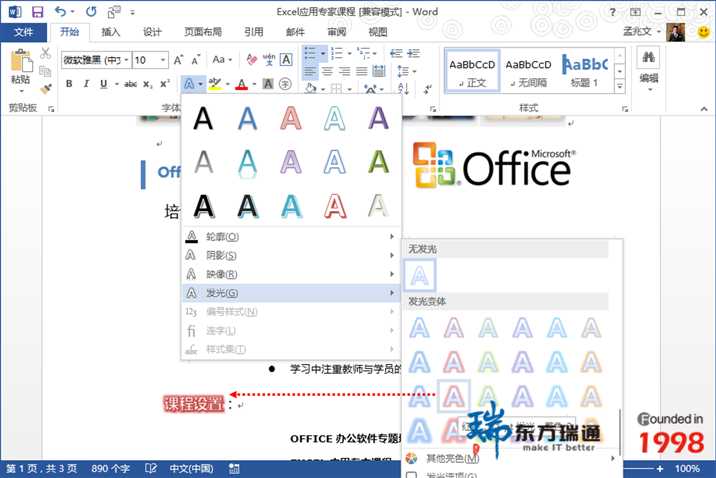The width and height of the screenshot is (716, 478).
Task: Expand the bullets list dropdown arrow
Action: point(323,53)
